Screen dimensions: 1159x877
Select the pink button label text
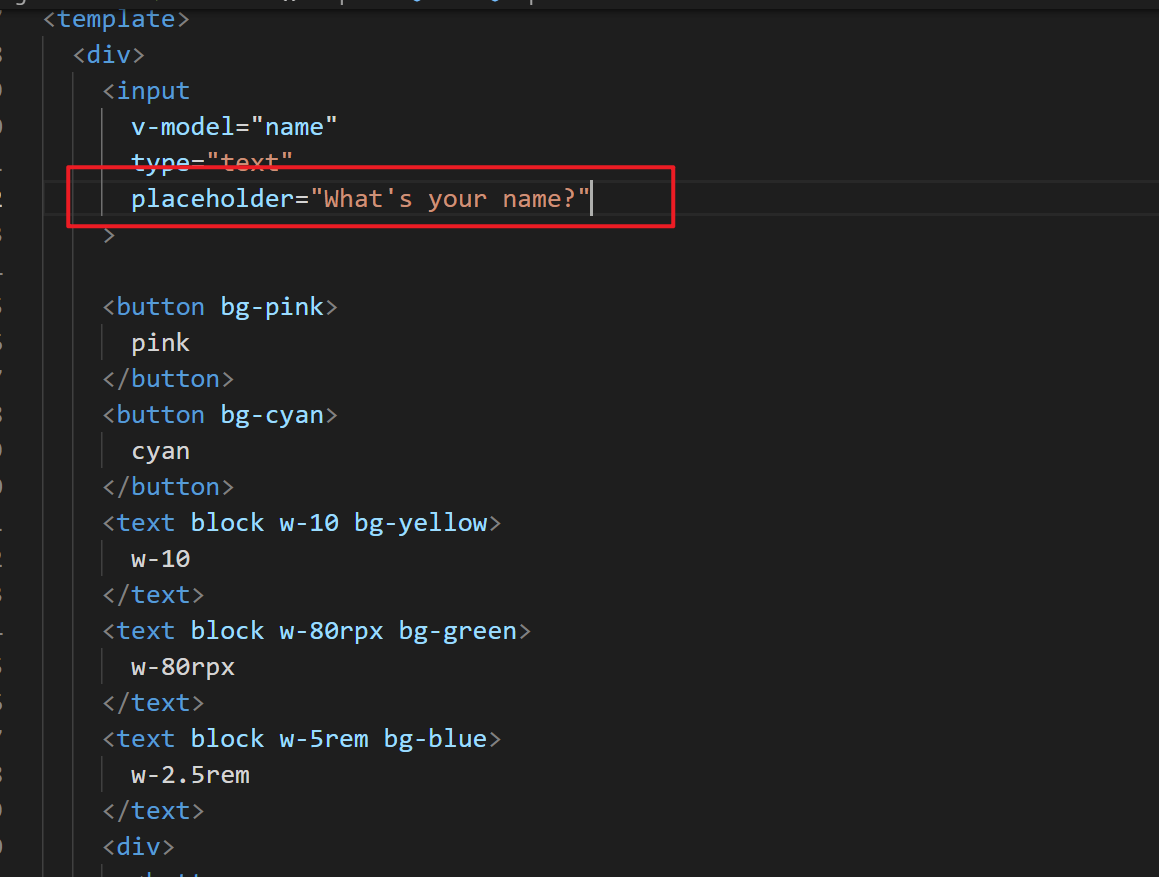(160, 342)
